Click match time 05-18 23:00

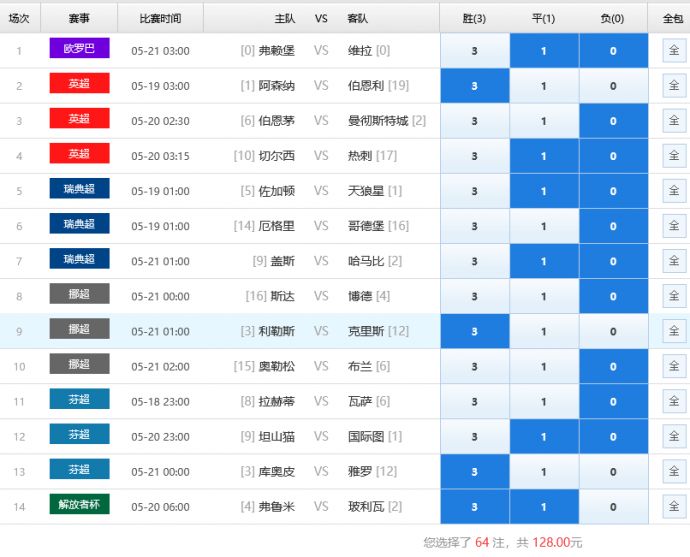coord(160,402)
